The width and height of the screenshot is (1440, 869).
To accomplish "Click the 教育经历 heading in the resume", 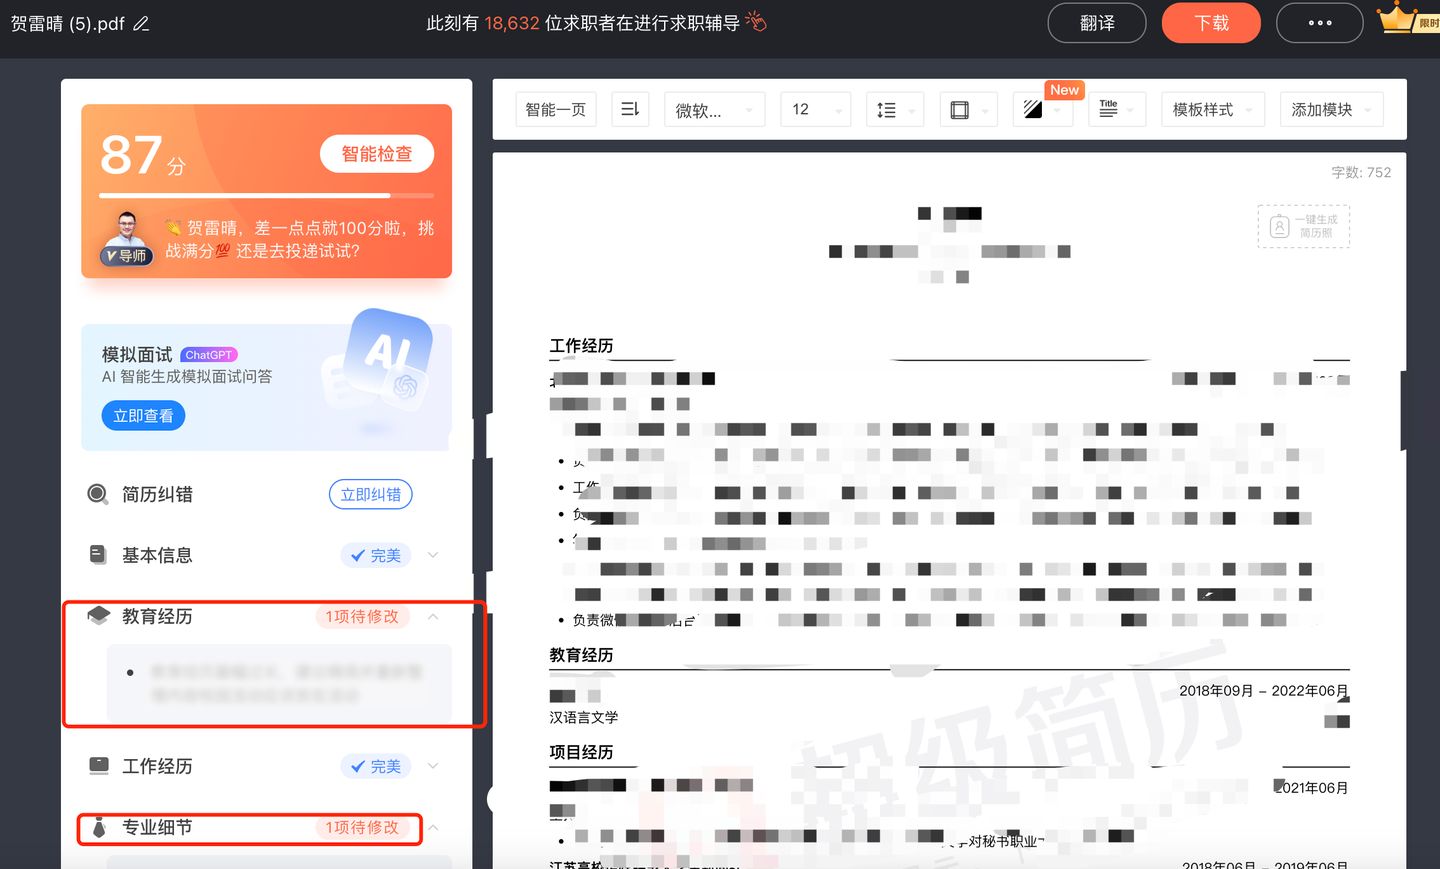I will pyautogui.click(x=581, y=655).
